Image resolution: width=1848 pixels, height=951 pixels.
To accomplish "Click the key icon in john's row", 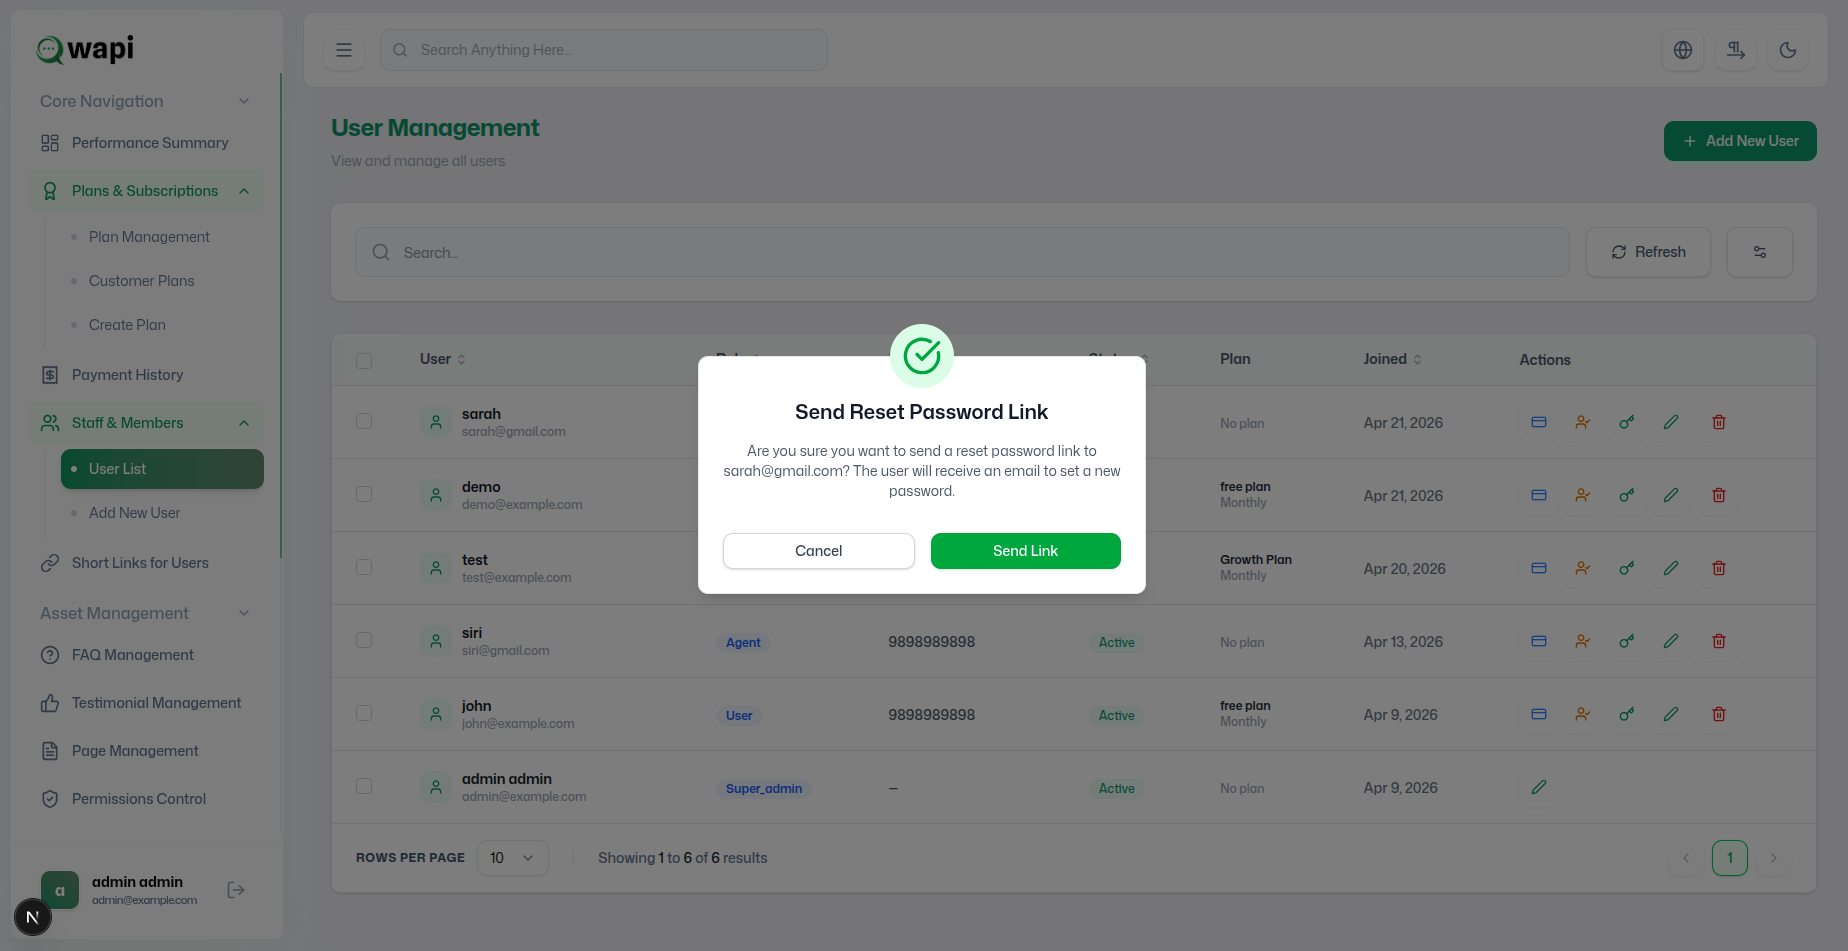I will 1627,714.
